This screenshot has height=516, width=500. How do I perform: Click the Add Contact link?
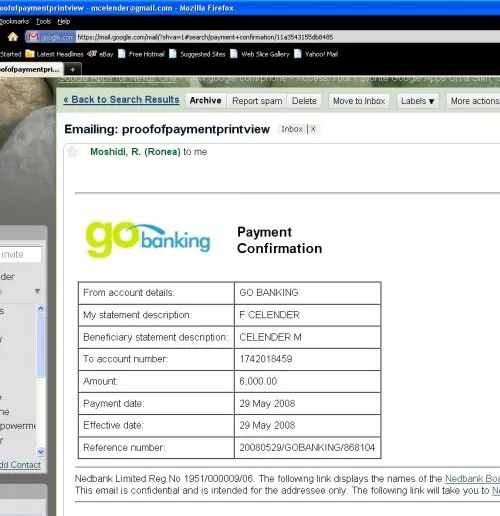[20, 465]
